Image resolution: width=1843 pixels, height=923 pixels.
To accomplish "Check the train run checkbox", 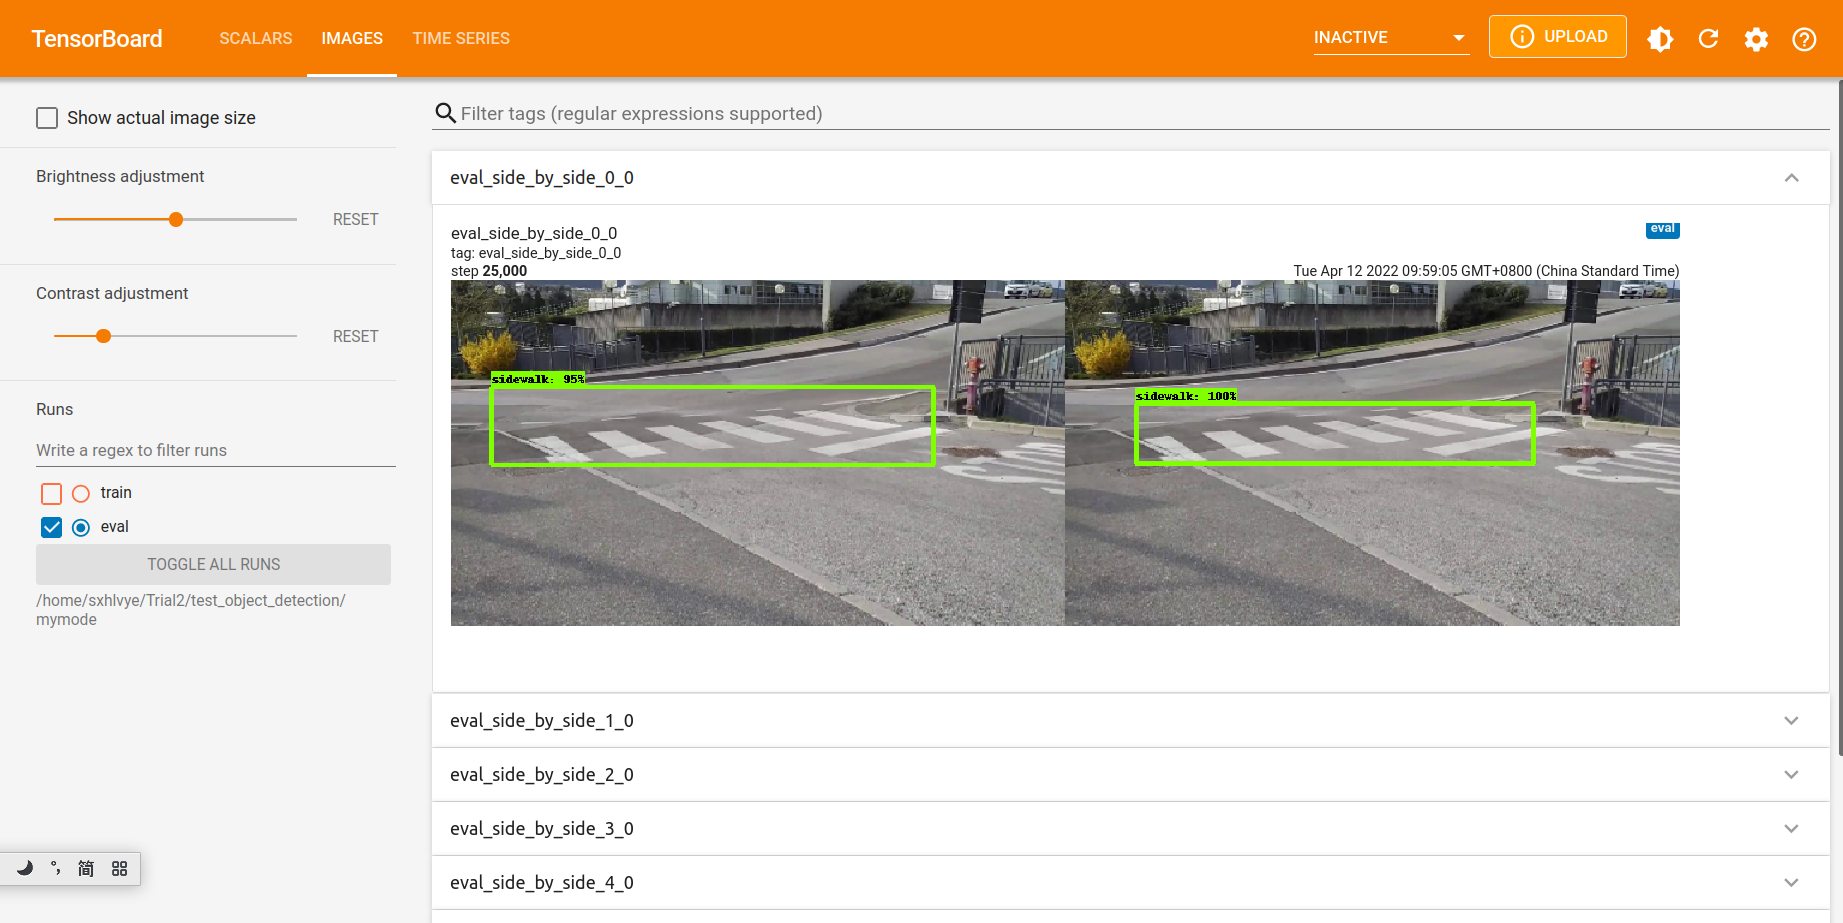I will 51,493.
